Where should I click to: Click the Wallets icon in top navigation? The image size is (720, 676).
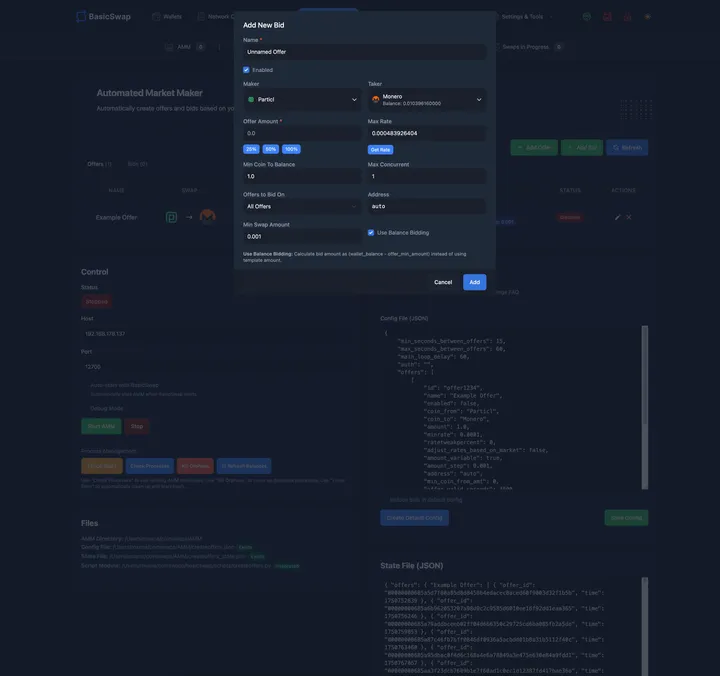[156, 17]
